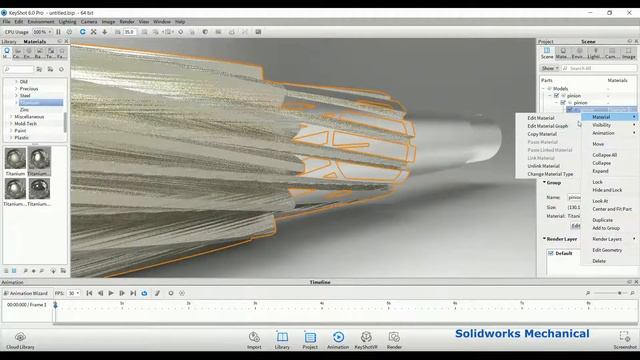Click the round icon beside the pencil icon
Viewport: 640px width, 360px height.
point(171,293)
